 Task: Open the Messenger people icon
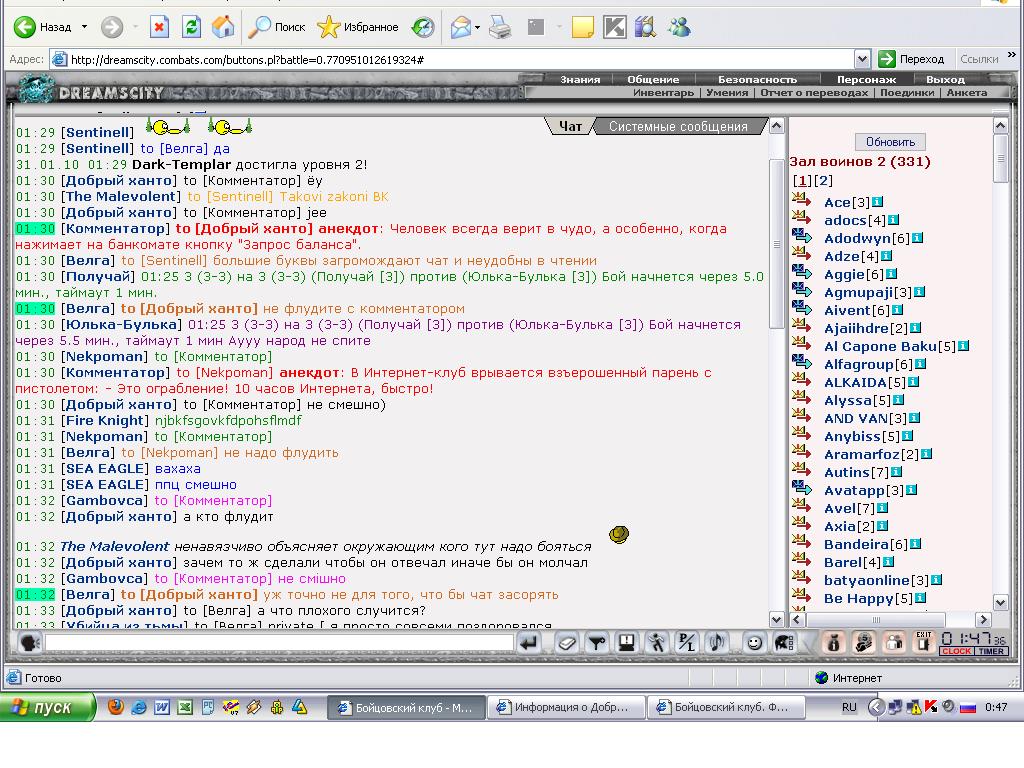(679, 27)
